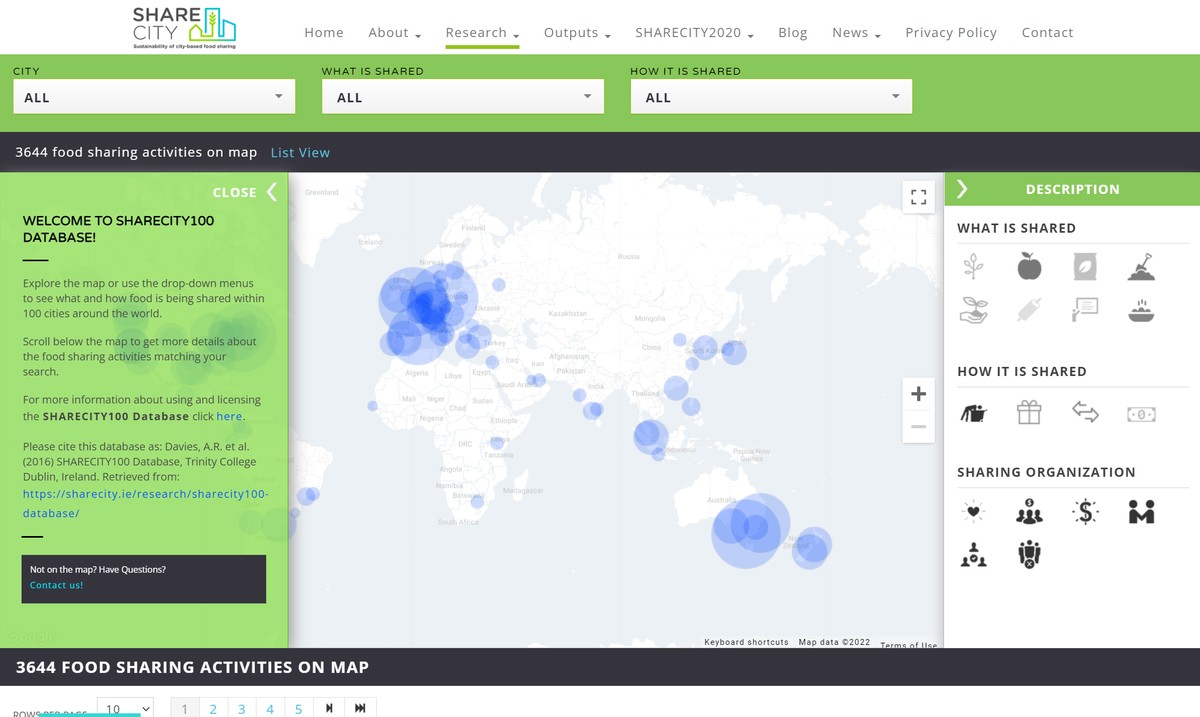Open the SHARECITY2020 menu
This screenshot has height=717, width=1200.
coord(694,33)
